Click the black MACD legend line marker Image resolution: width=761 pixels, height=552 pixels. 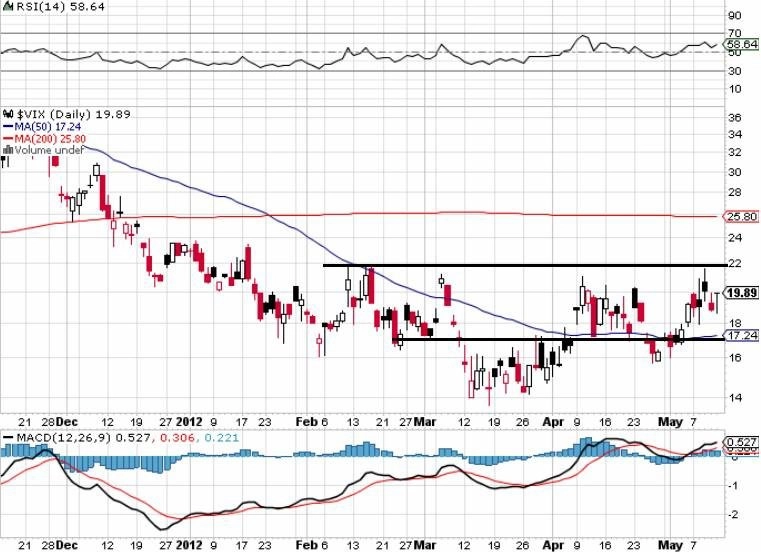click(x=8, y=437)
